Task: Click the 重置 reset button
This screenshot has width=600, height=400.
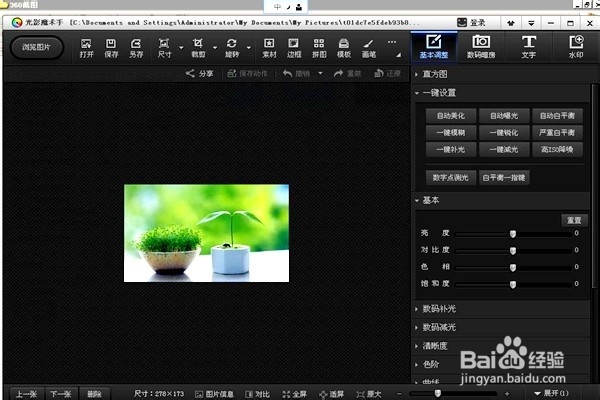Action: (574, 220)
